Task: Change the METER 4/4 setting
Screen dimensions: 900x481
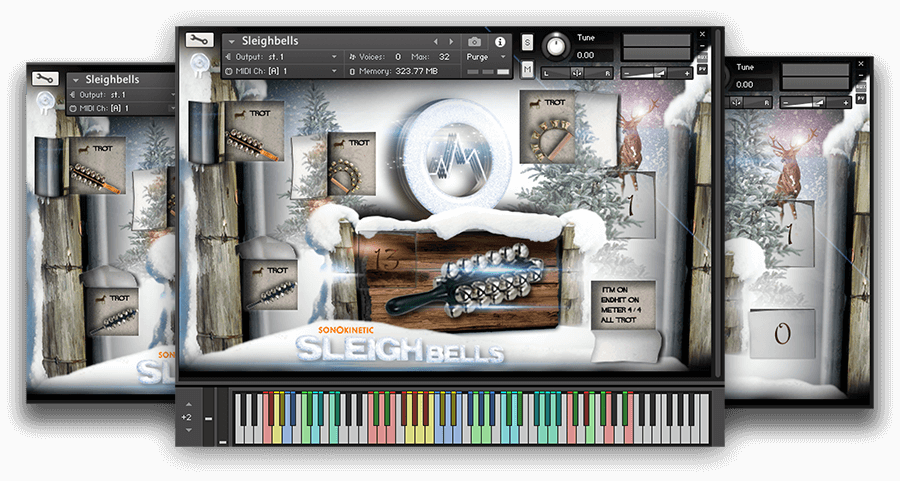Action: [x=622, y=310]
